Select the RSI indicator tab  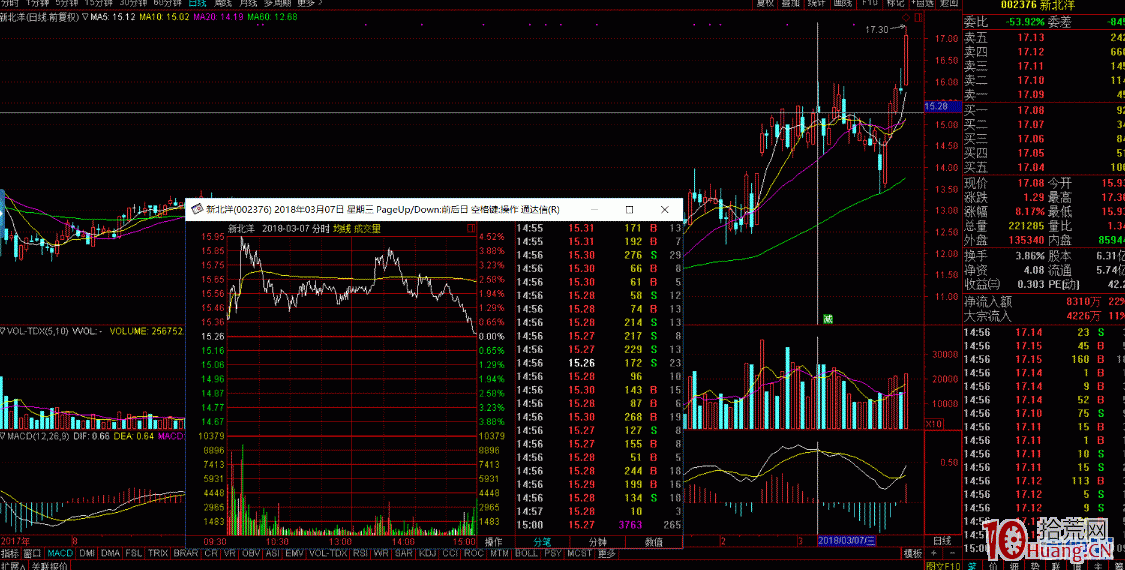(x=358, y=553)
